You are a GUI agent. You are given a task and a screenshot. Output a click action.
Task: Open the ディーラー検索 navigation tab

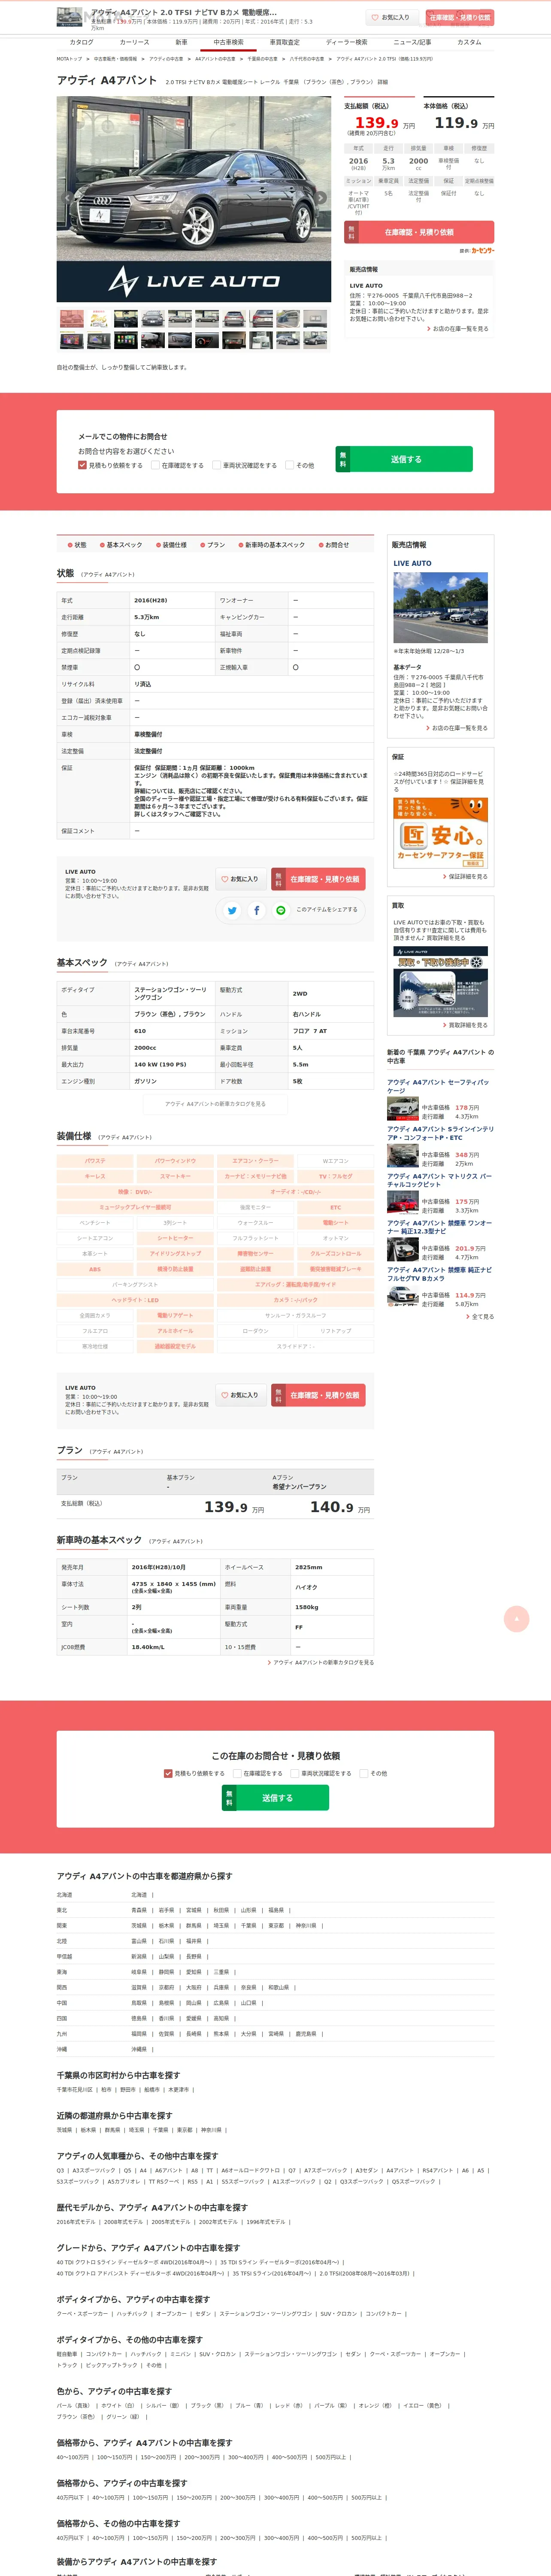click(x=346, y=42)
